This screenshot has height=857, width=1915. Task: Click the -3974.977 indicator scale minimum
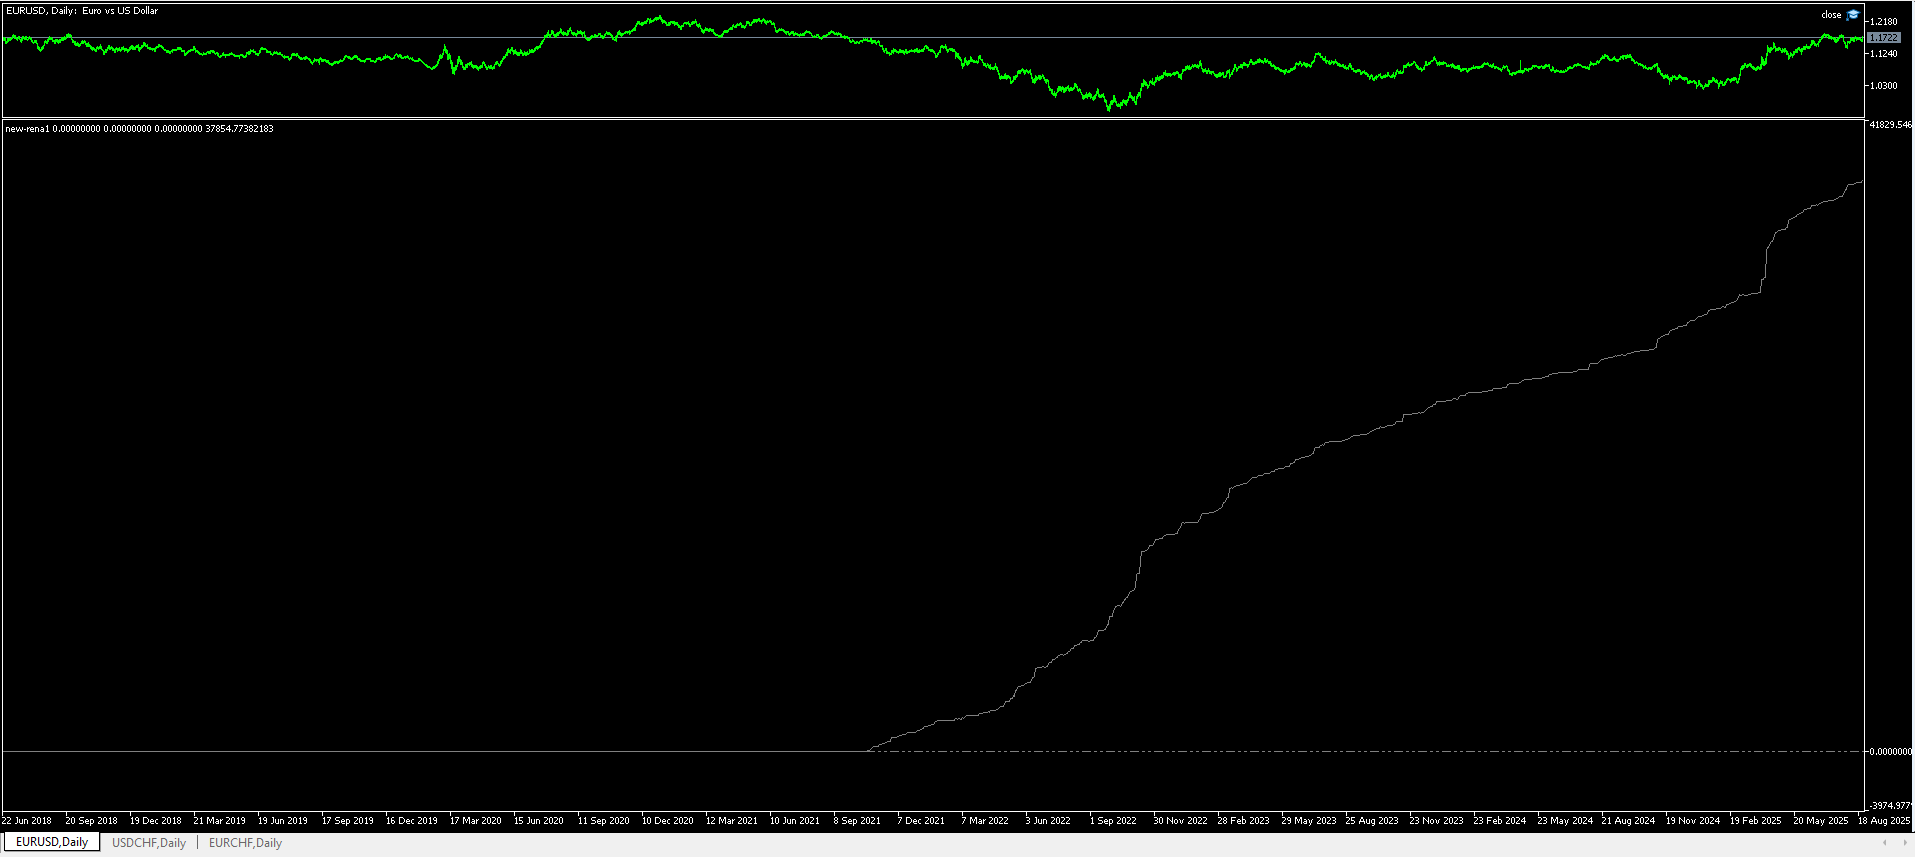click(x=1890, y=806)
